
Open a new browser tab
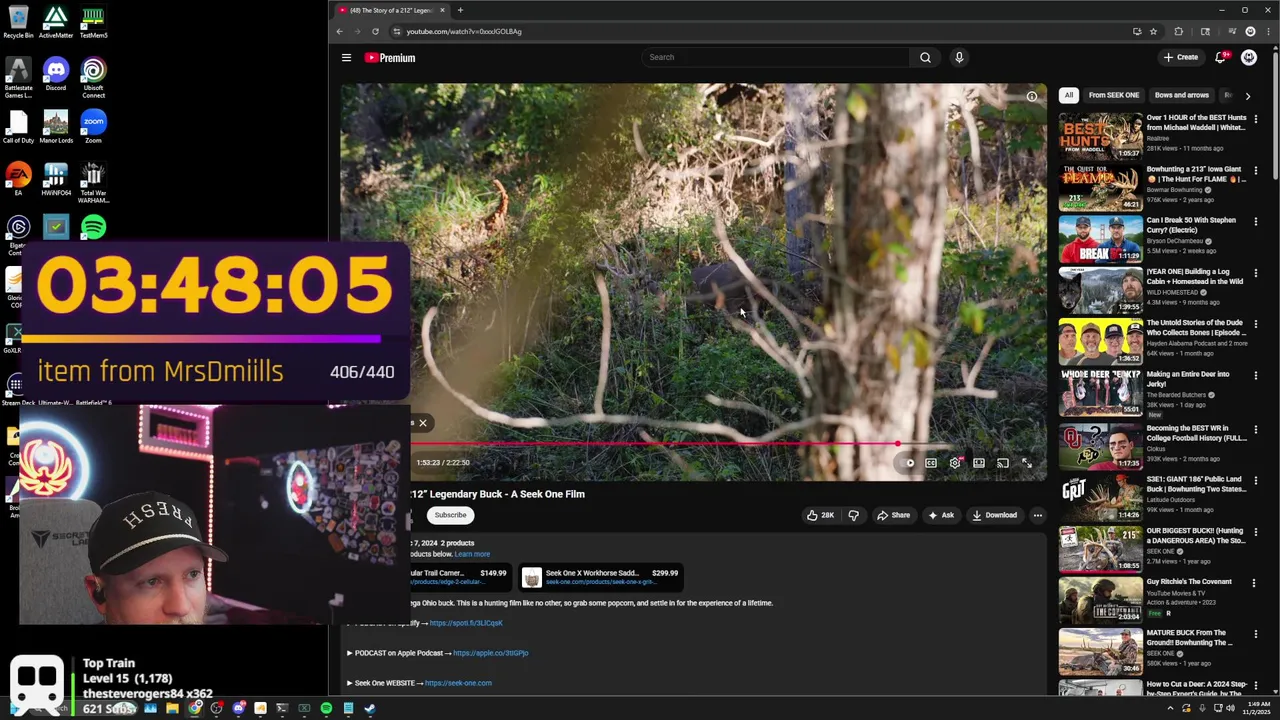point(460,10)
